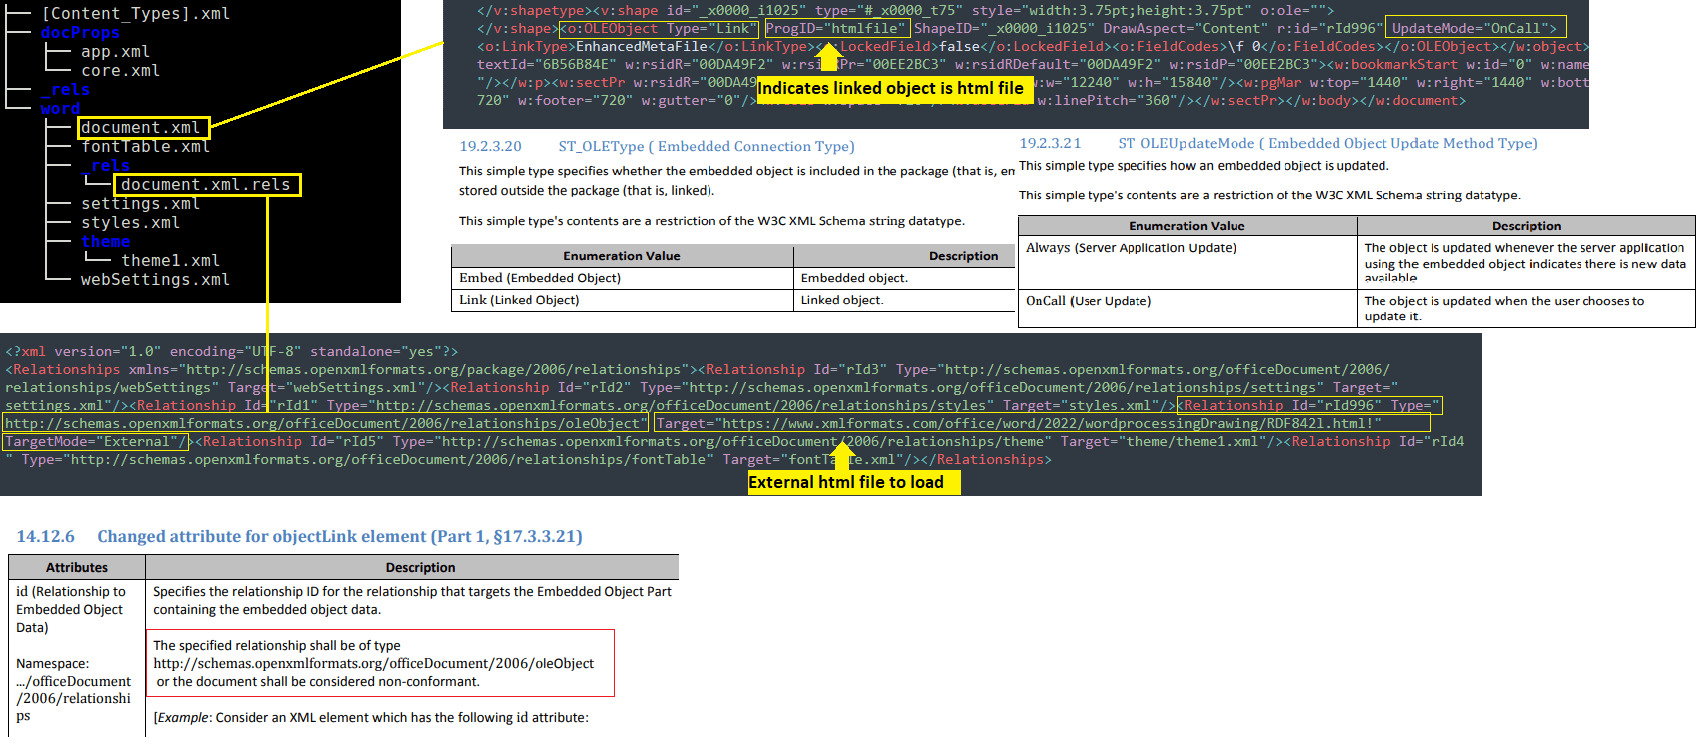Click the highlighted UpdateMode="OnCall" attribute
The image size is (1703, 754).
coord(1476,29)
